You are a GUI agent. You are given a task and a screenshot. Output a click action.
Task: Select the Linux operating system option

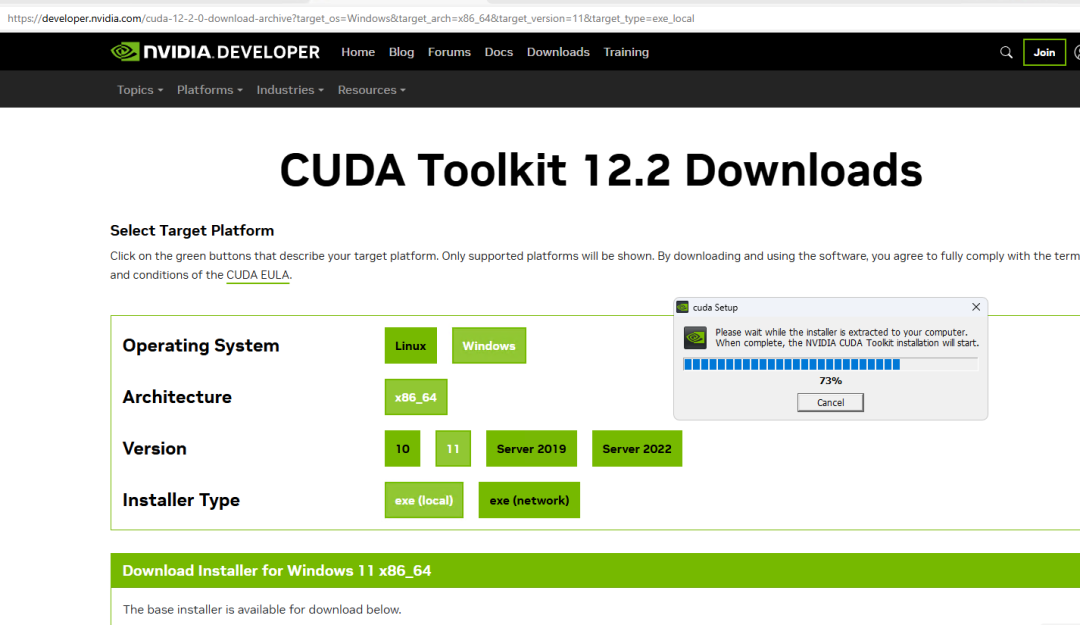click(x=411, y=345)
